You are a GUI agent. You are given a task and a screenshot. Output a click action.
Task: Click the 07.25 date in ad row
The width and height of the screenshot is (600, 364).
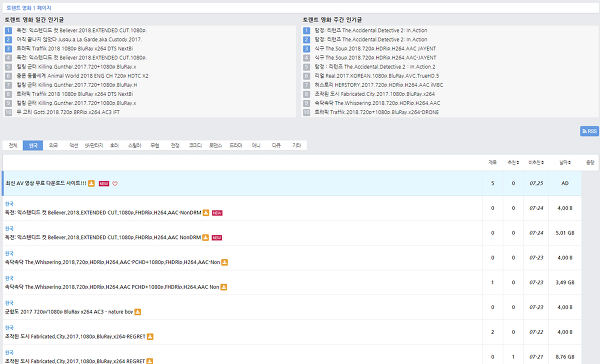[x=536, y=183]
